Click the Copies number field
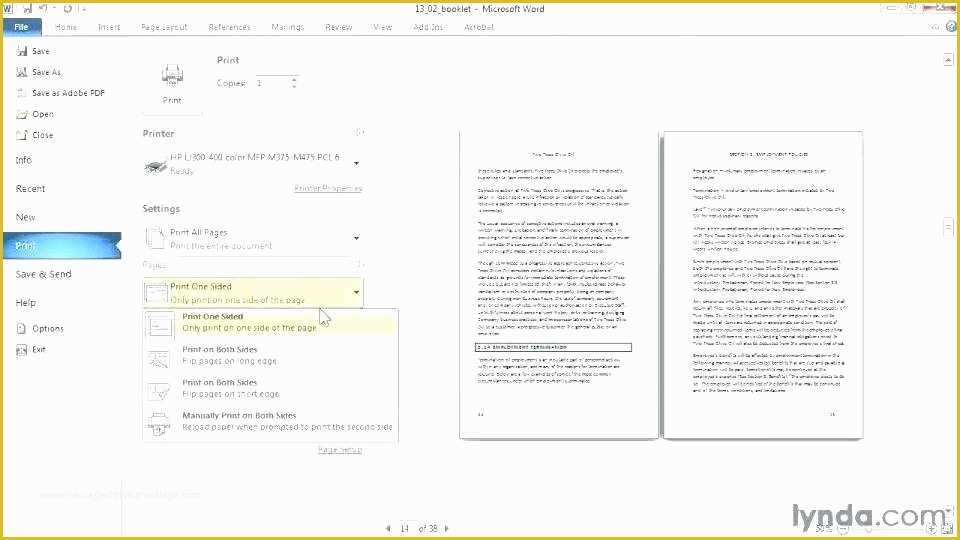Screen dimensions: 960x540 (x=271, y=83)
